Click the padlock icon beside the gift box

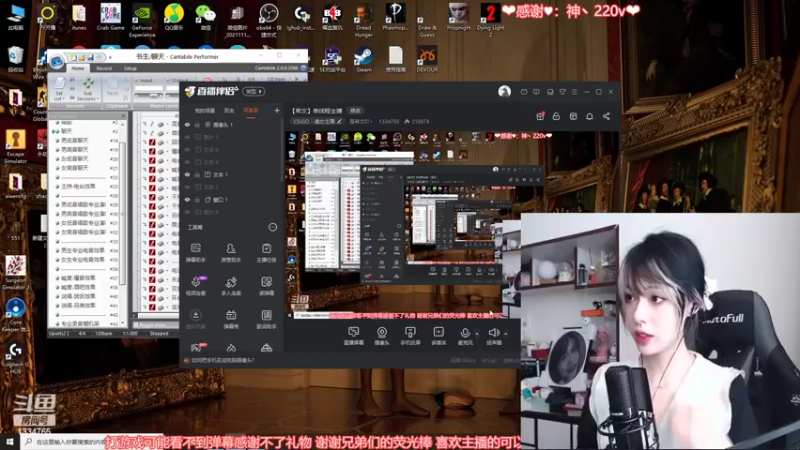pyautogui.click(x=556, y=116)
